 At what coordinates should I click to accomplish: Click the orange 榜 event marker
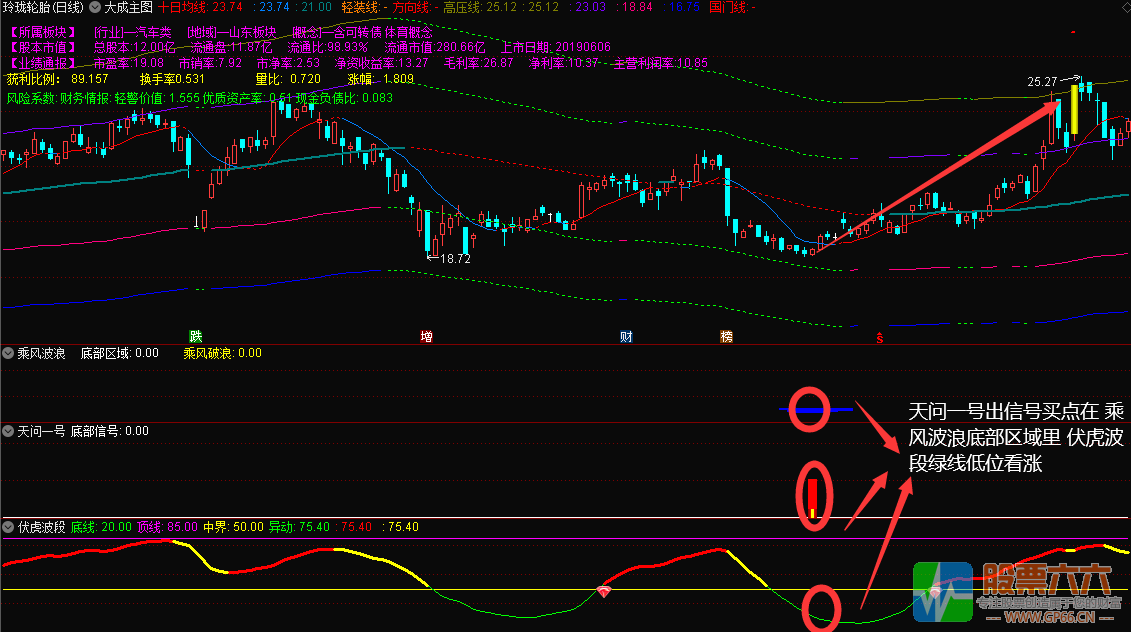726,336
